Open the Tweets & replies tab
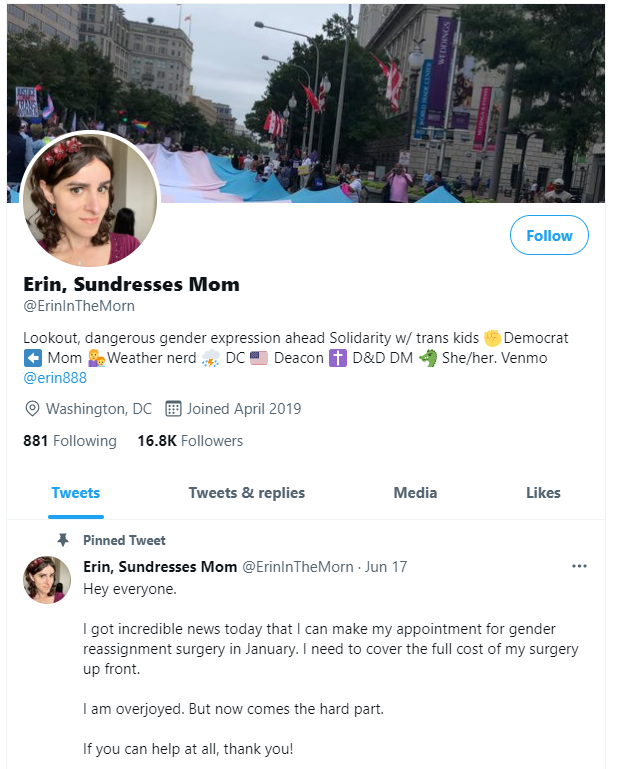623x769 pixels. [x=247, y=493]
